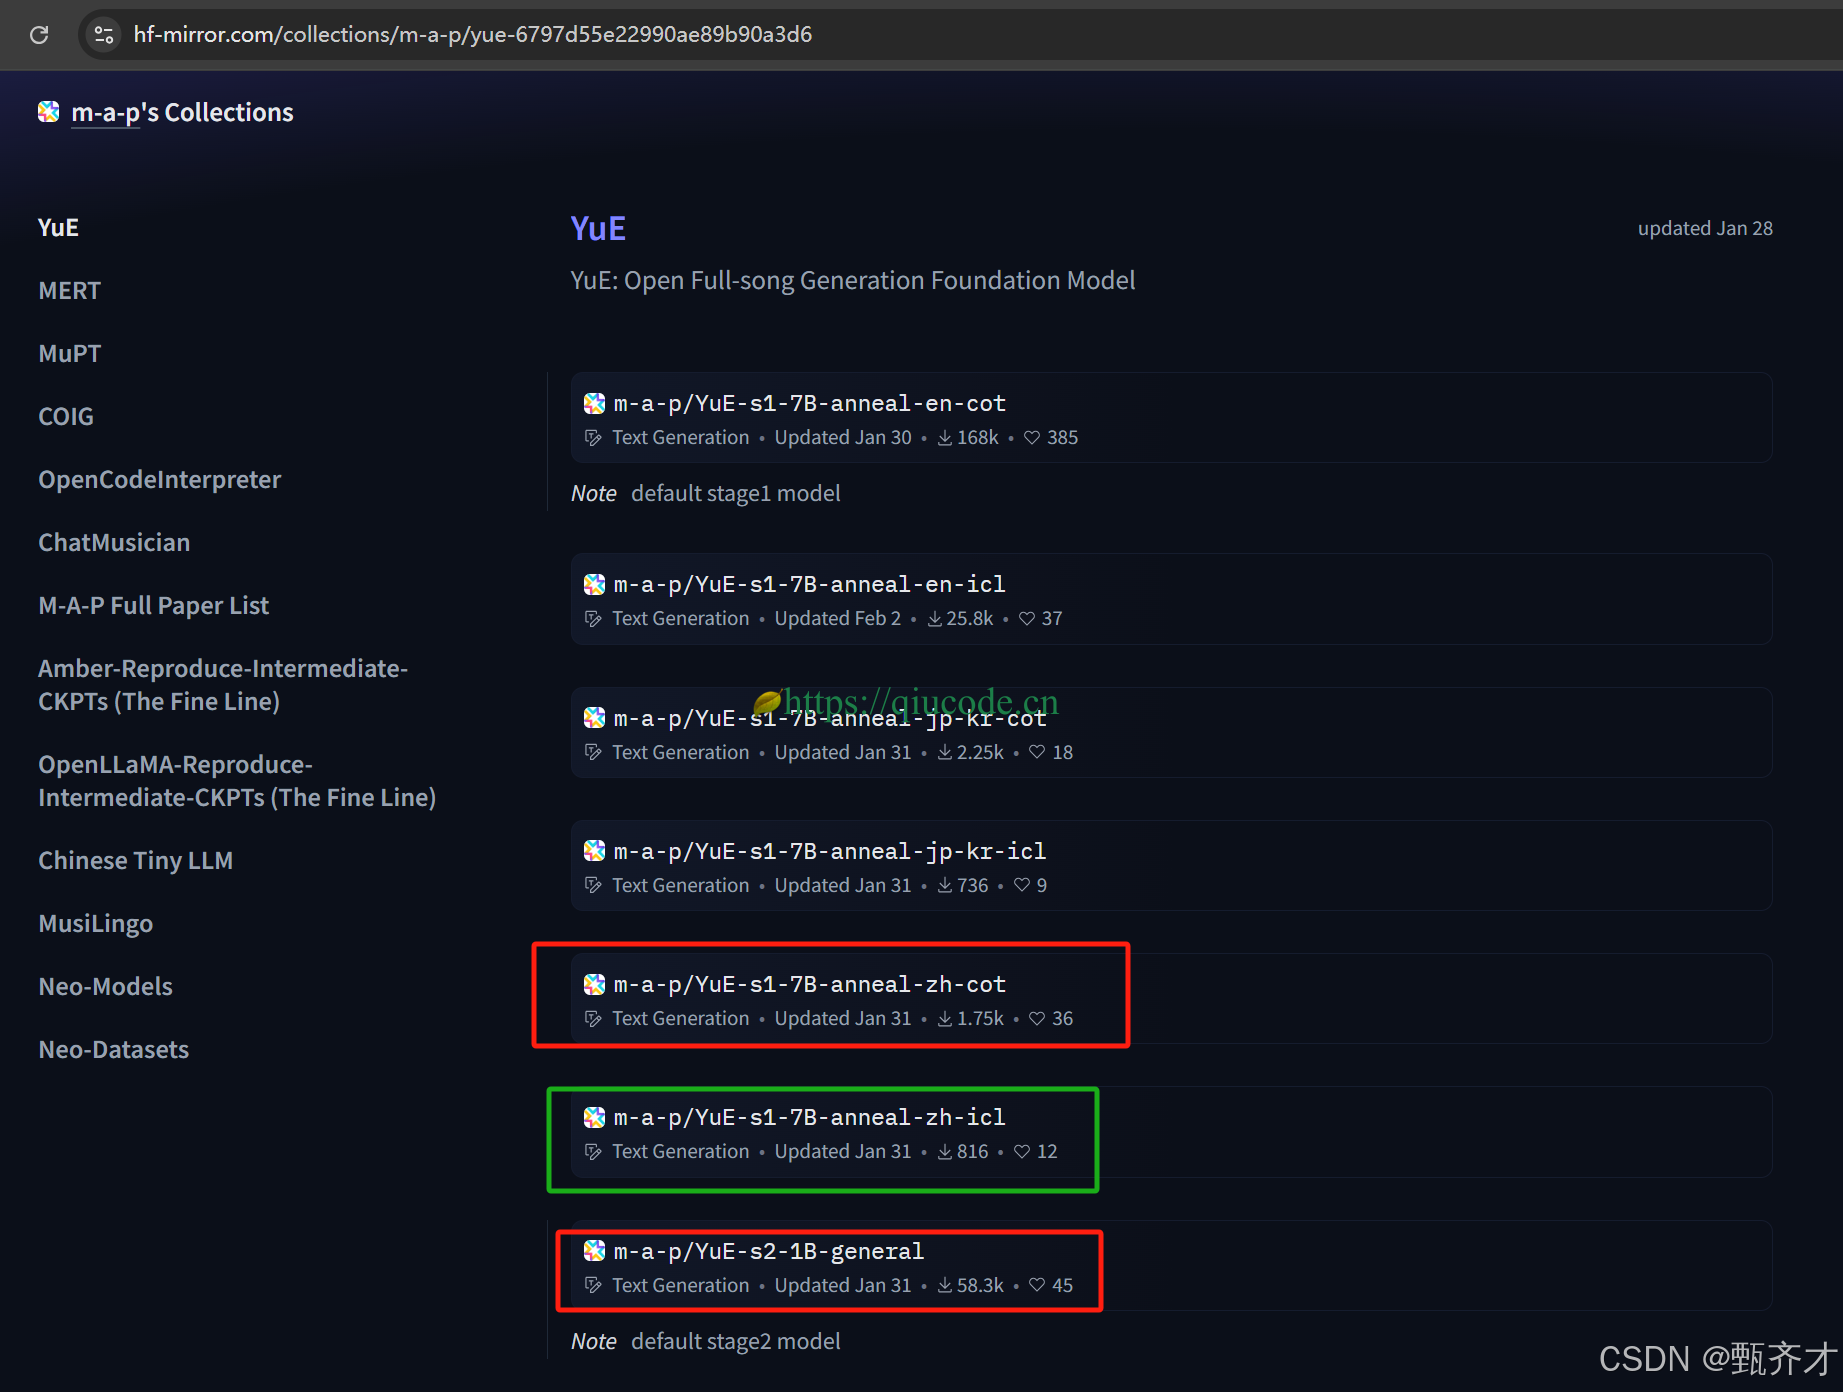The height and width of the screenshot is (1392, 1843).
Task: Click heart icon with 9 likes
Action: [1022, 886]
